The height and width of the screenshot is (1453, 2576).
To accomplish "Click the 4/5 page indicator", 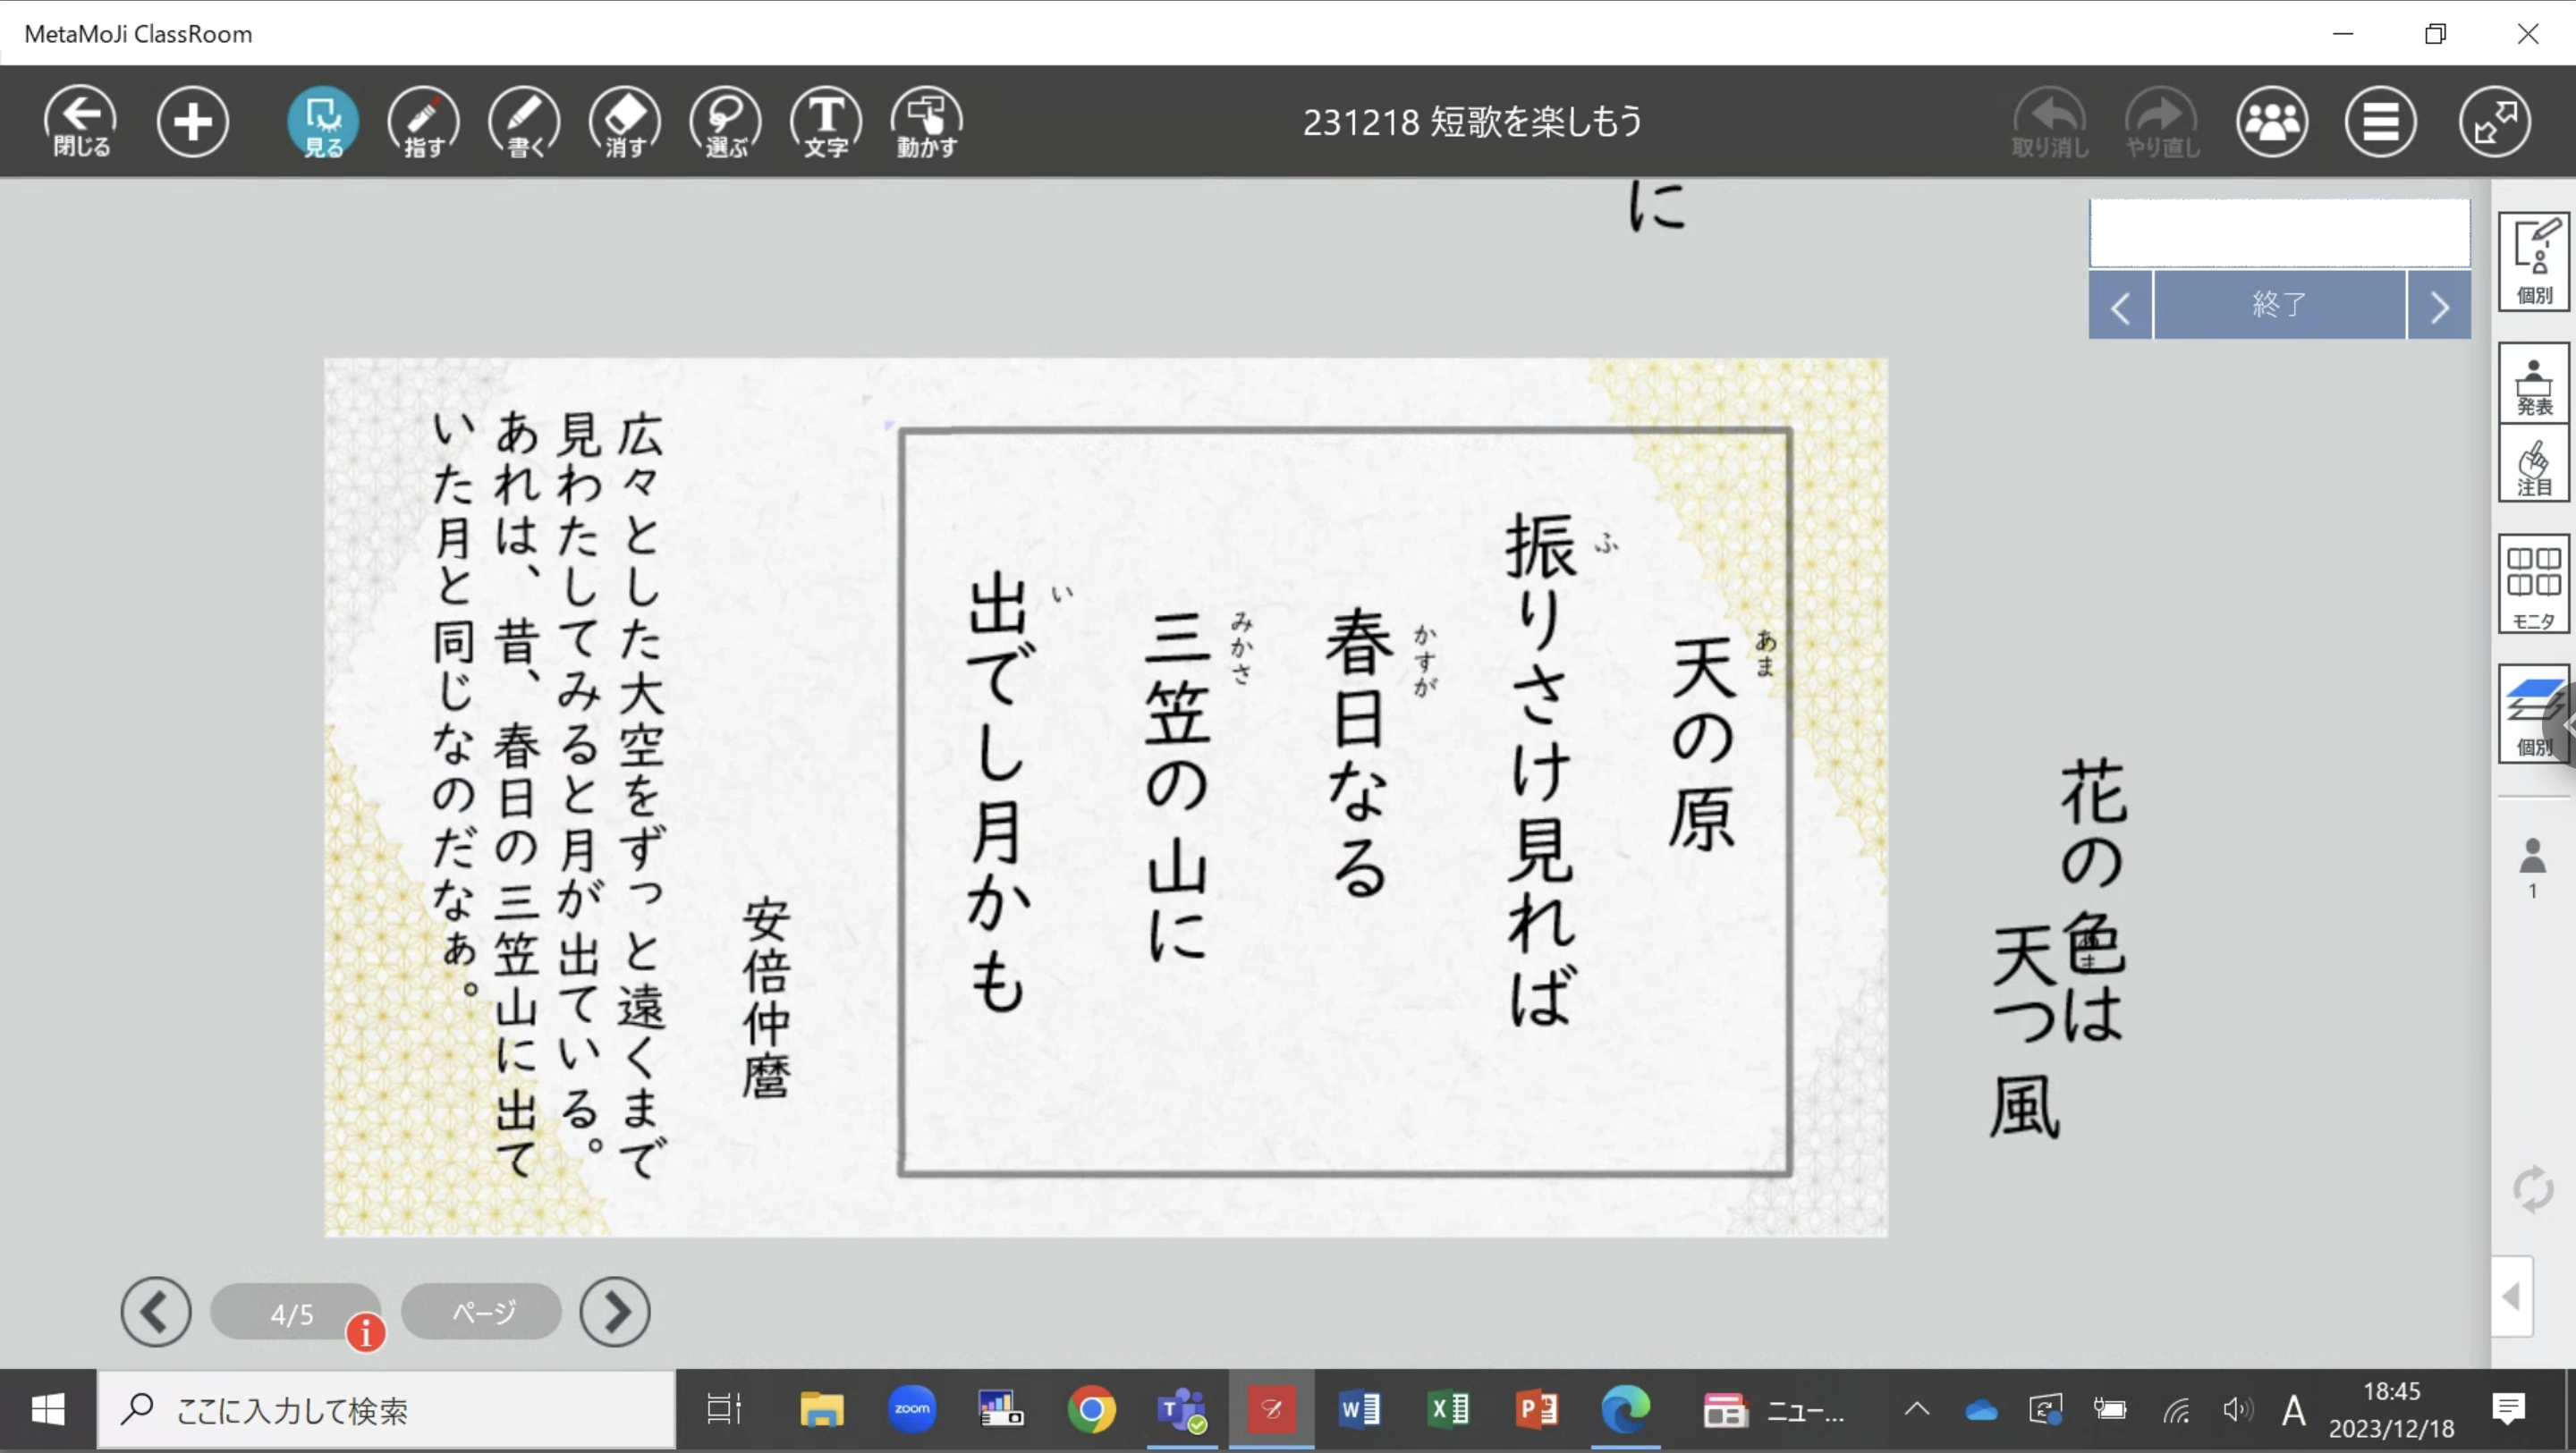I will click(x=292, y=1313).
